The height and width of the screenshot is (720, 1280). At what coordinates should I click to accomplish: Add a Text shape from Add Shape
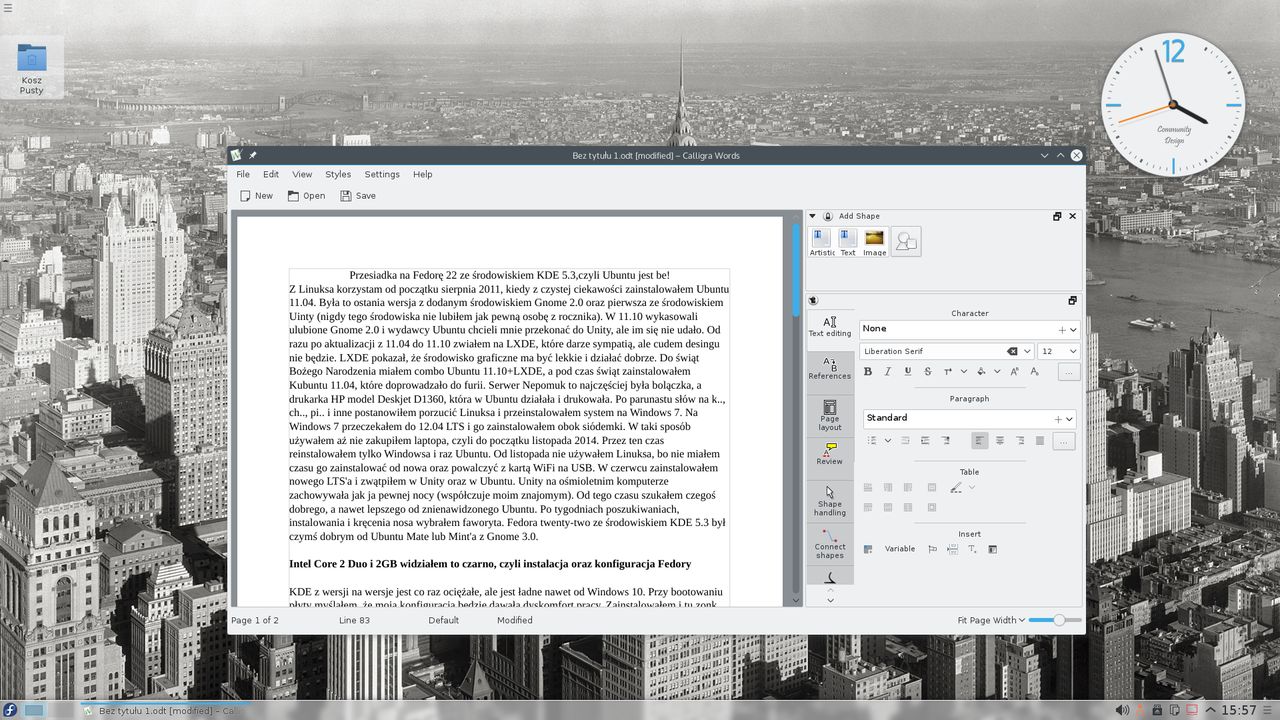click(847, 242)
